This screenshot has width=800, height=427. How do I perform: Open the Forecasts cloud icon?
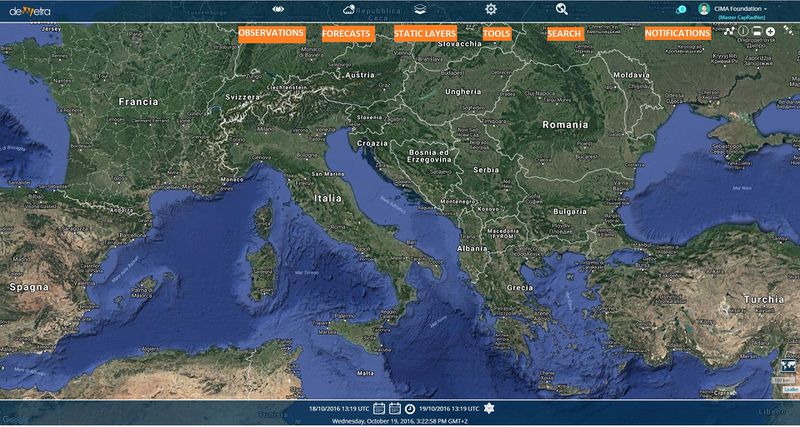click(x=349, y=9)
